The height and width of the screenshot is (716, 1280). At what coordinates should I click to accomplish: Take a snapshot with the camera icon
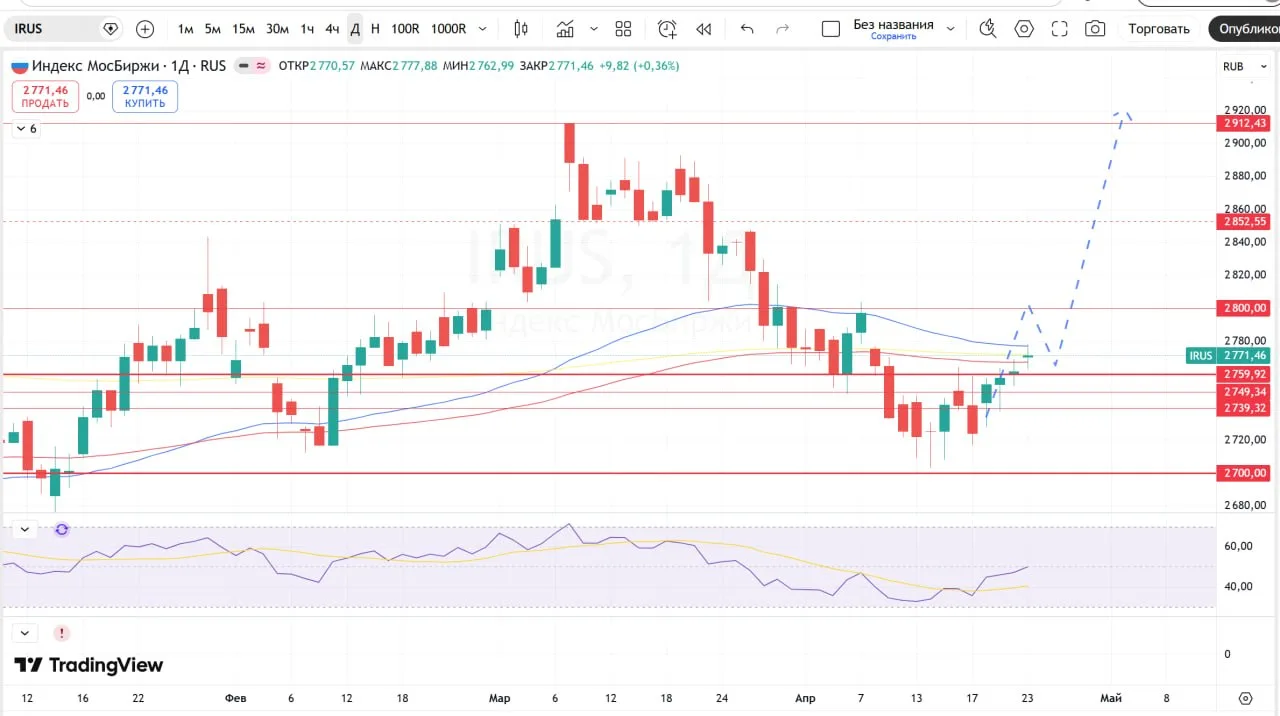point(1096,29)
